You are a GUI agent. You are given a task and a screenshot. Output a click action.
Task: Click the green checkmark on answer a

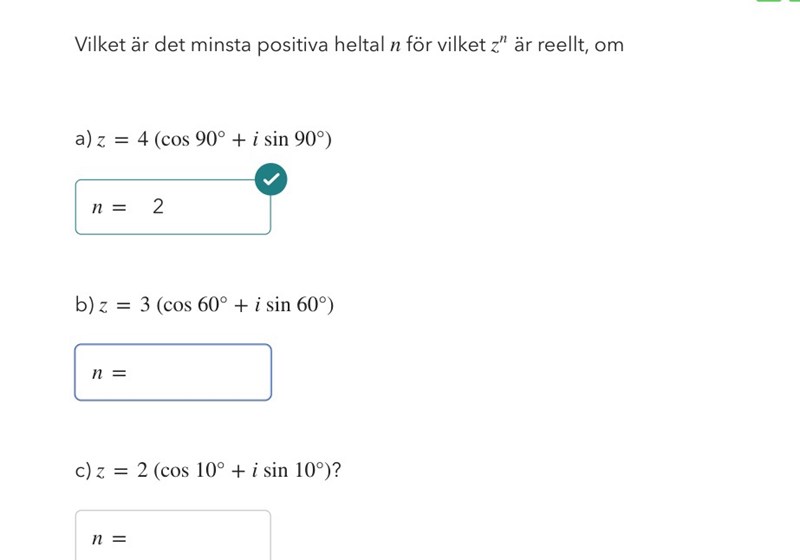click(271, 180)
